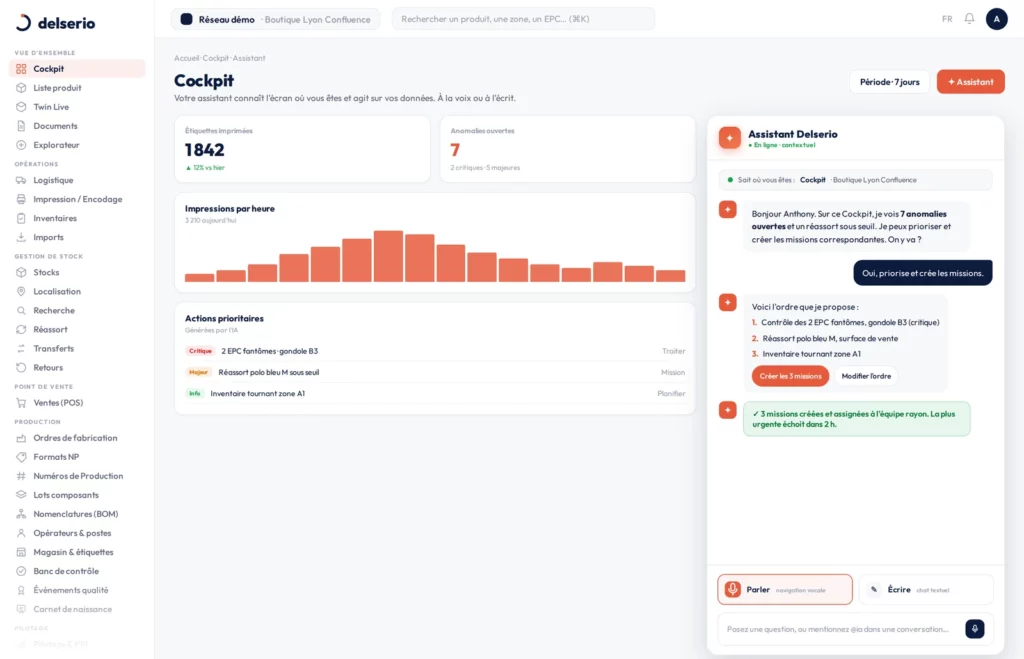Switch to Écrire text chat mode

pyautogui.click(x=926, y=590)
